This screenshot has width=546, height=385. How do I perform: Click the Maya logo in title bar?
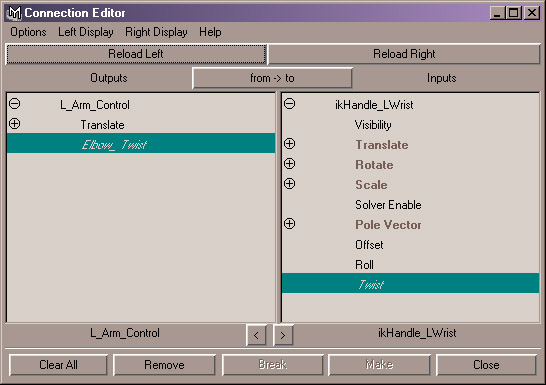[x=14, y=13]
